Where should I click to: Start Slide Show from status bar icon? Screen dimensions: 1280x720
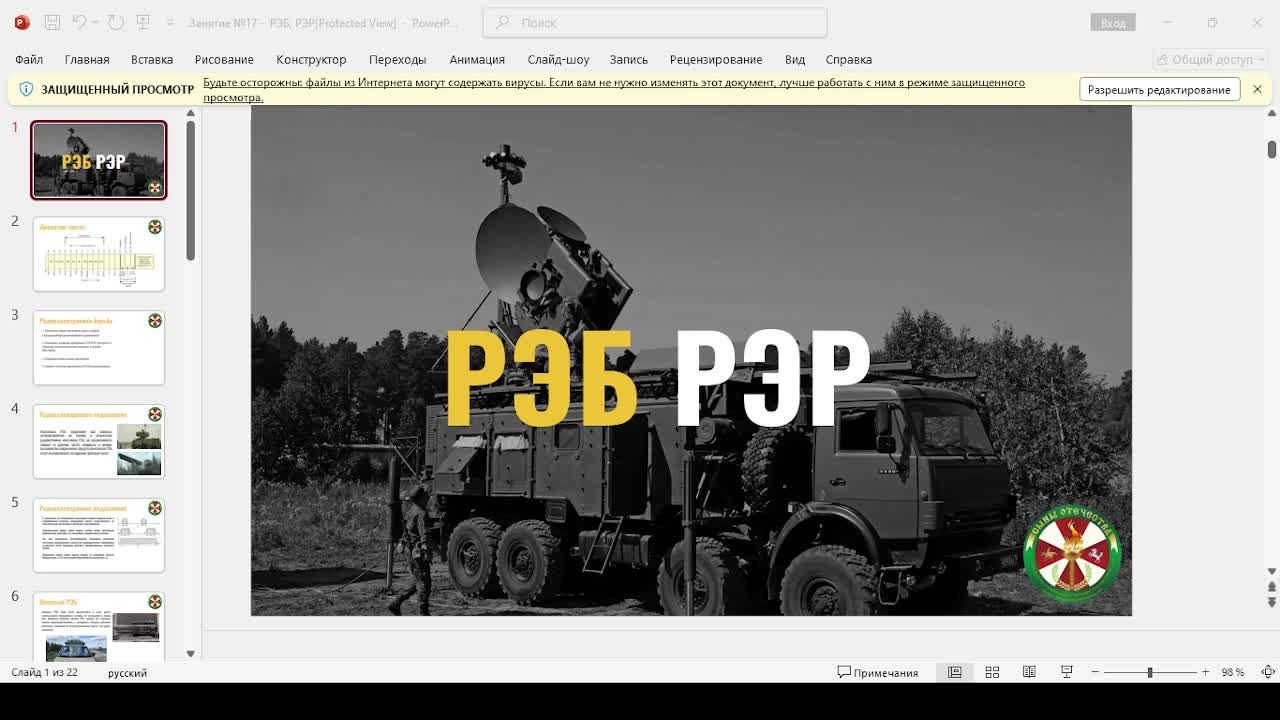click(x=1066, y=672)
